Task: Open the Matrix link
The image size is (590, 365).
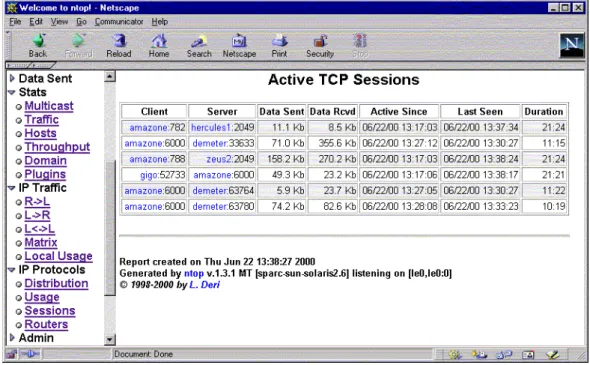Action: [41, 242]
